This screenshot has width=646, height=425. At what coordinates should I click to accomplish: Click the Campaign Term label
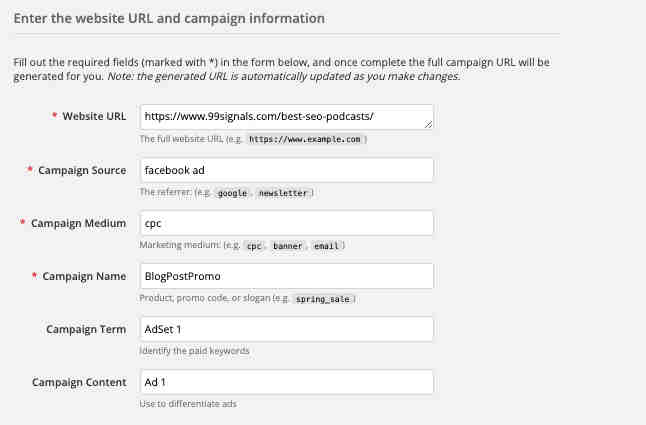(x=86, y=329)
